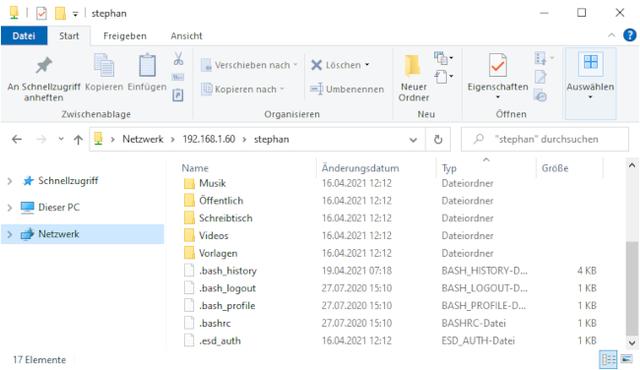Open the Ansicht ribbon tab

click(x=186, y=36)
